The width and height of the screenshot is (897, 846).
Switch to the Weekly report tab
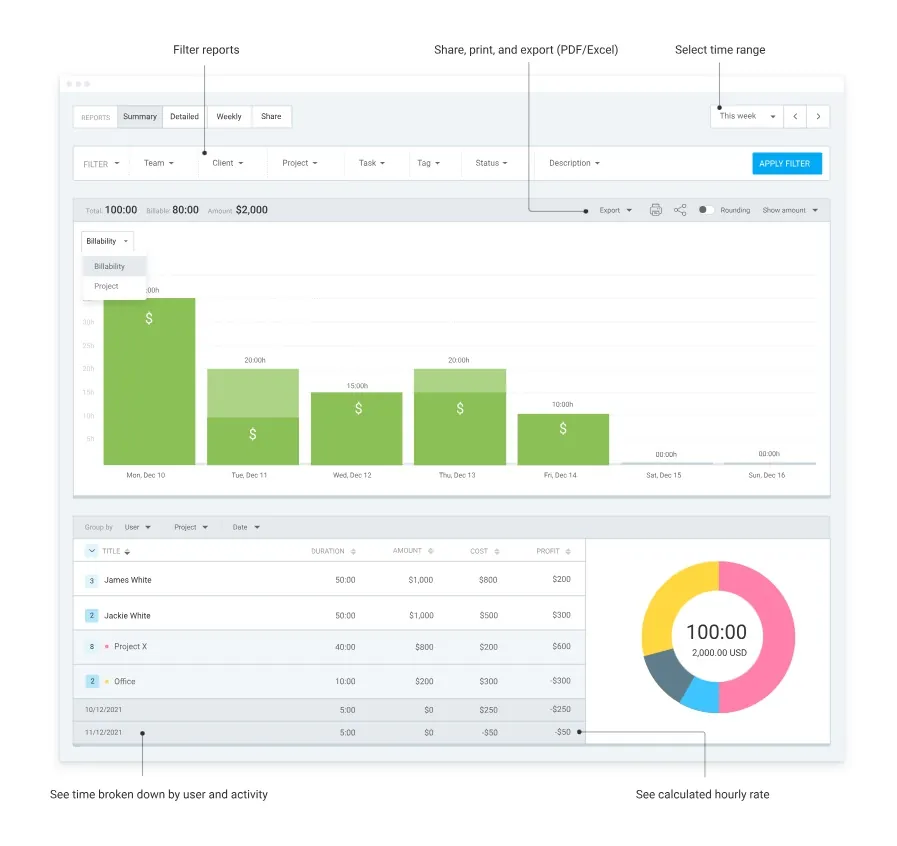(x=229, y=116)
